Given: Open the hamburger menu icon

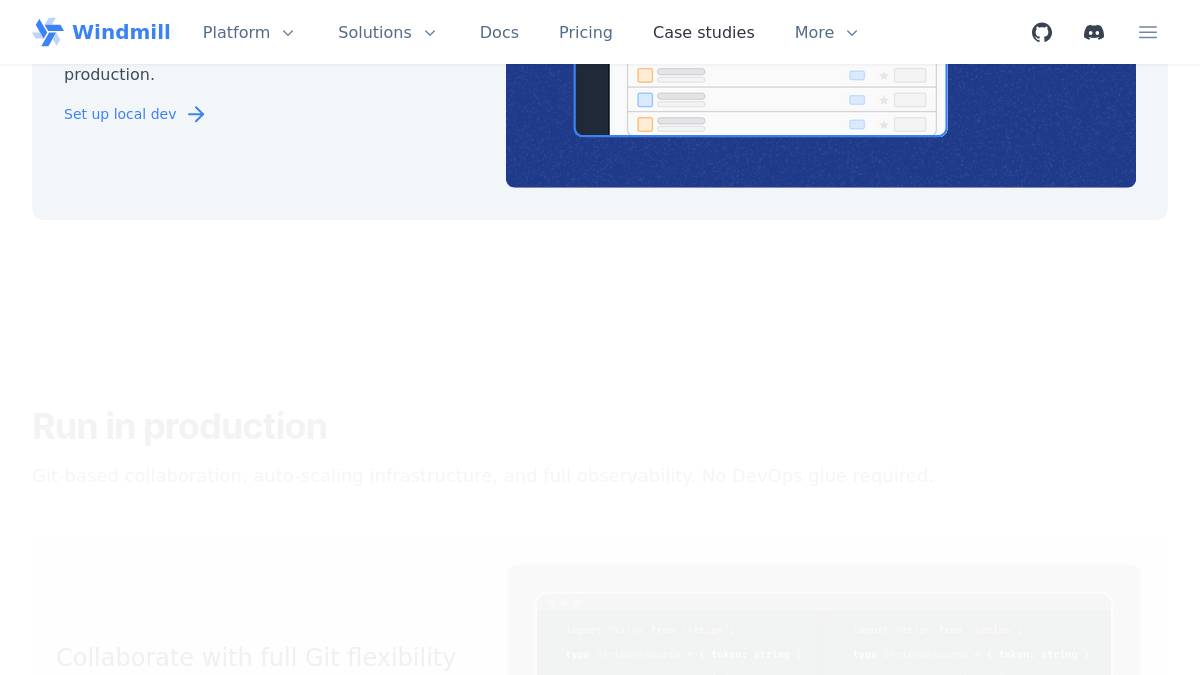Looking at the screenshot, I should coord(1148,32).
